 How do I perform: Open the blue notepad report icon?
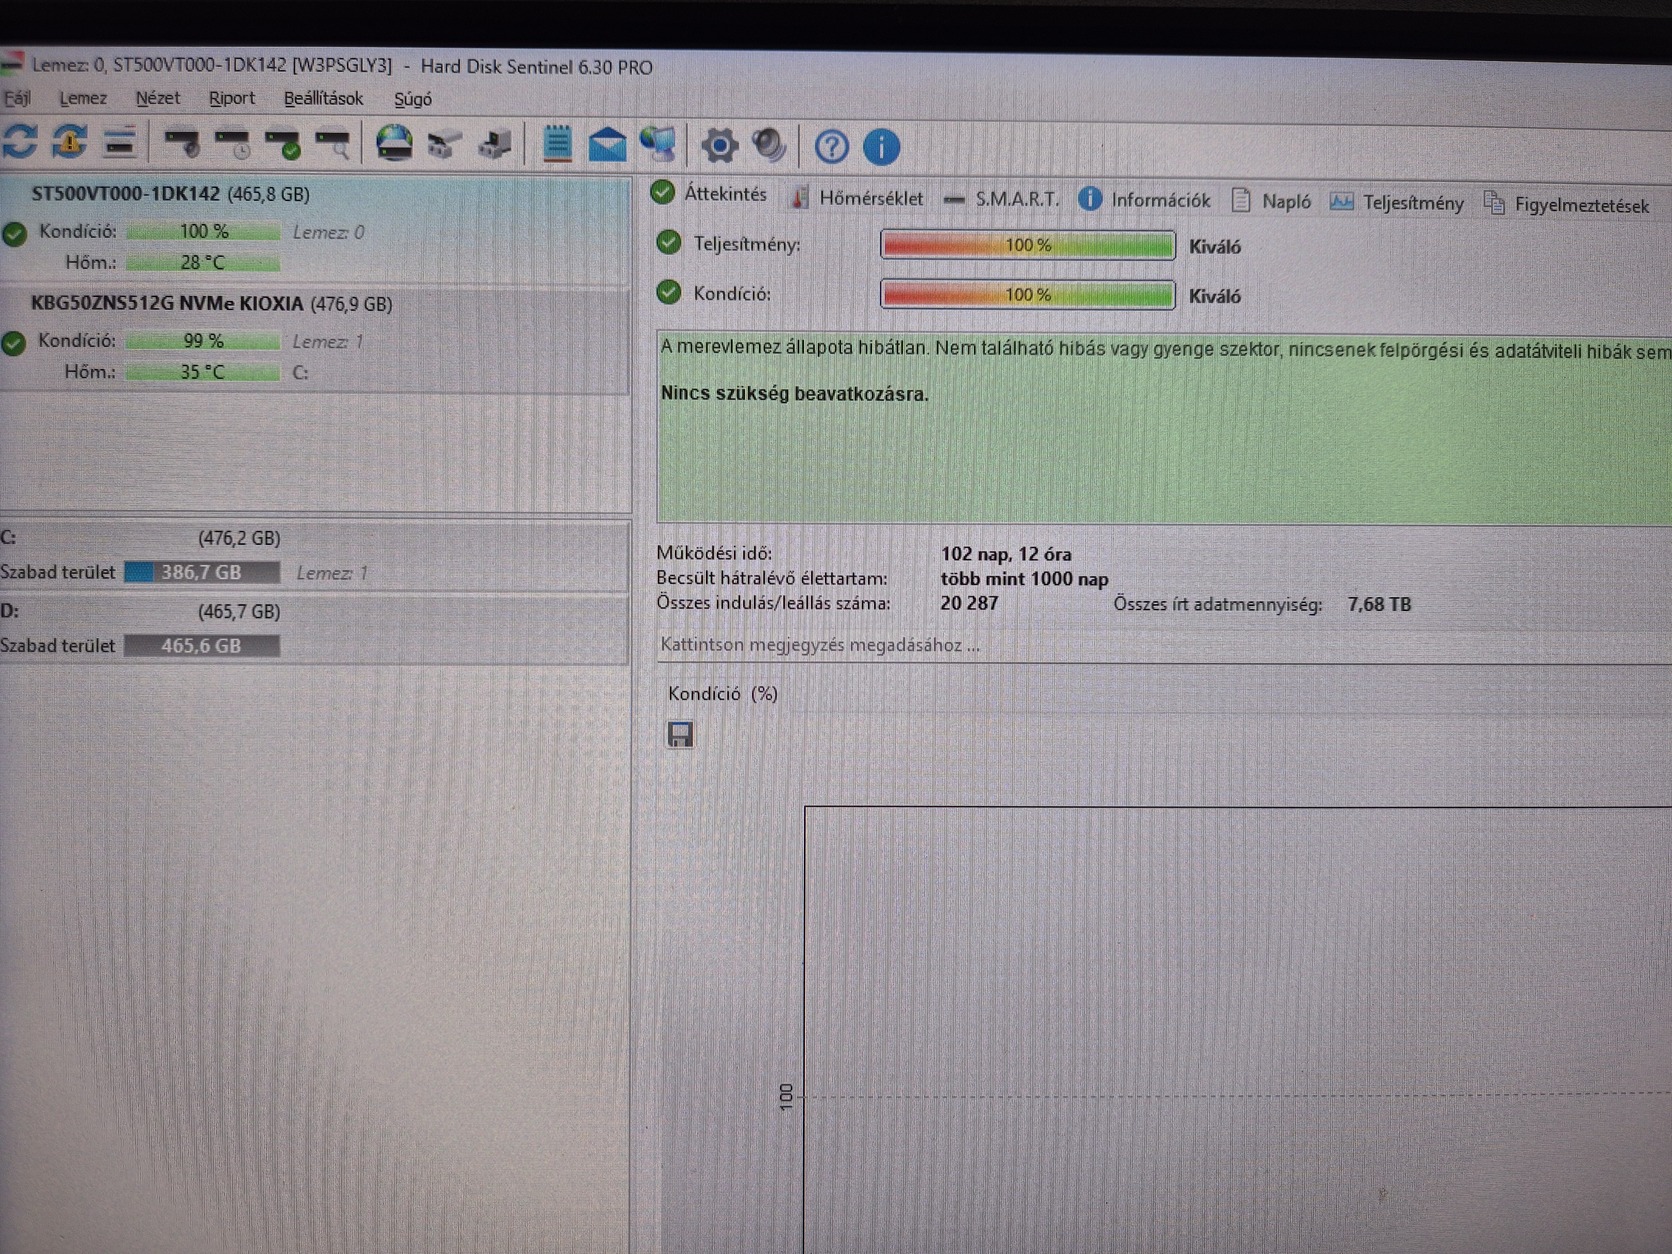pos(557,144)
